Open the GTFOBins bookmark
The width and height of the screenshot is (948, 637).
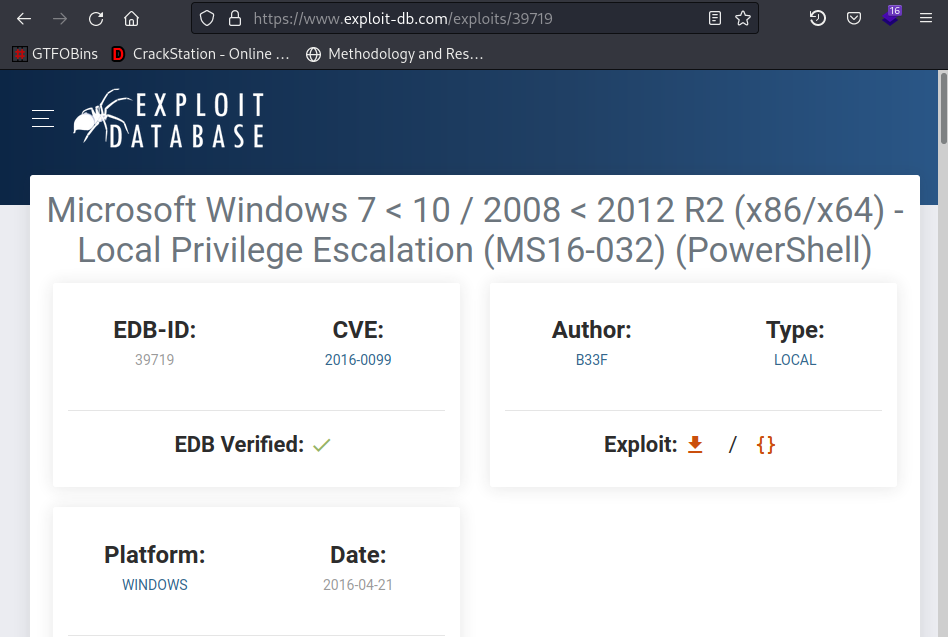pos(56,54)
